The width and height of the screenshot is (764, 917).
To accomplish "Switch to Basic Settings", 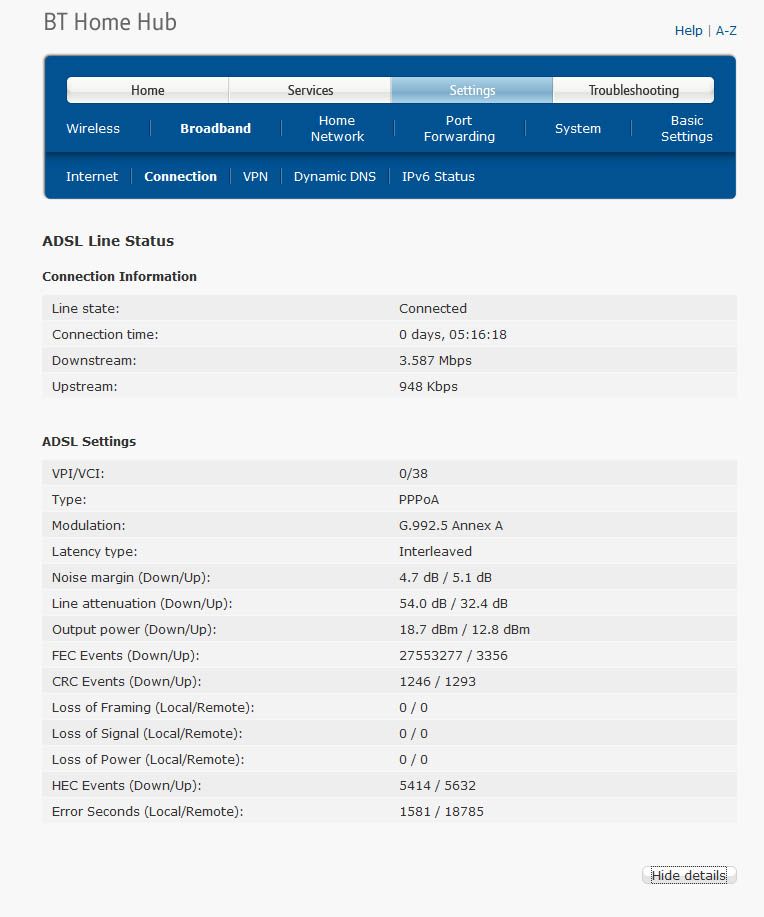I will coord(687,129).
